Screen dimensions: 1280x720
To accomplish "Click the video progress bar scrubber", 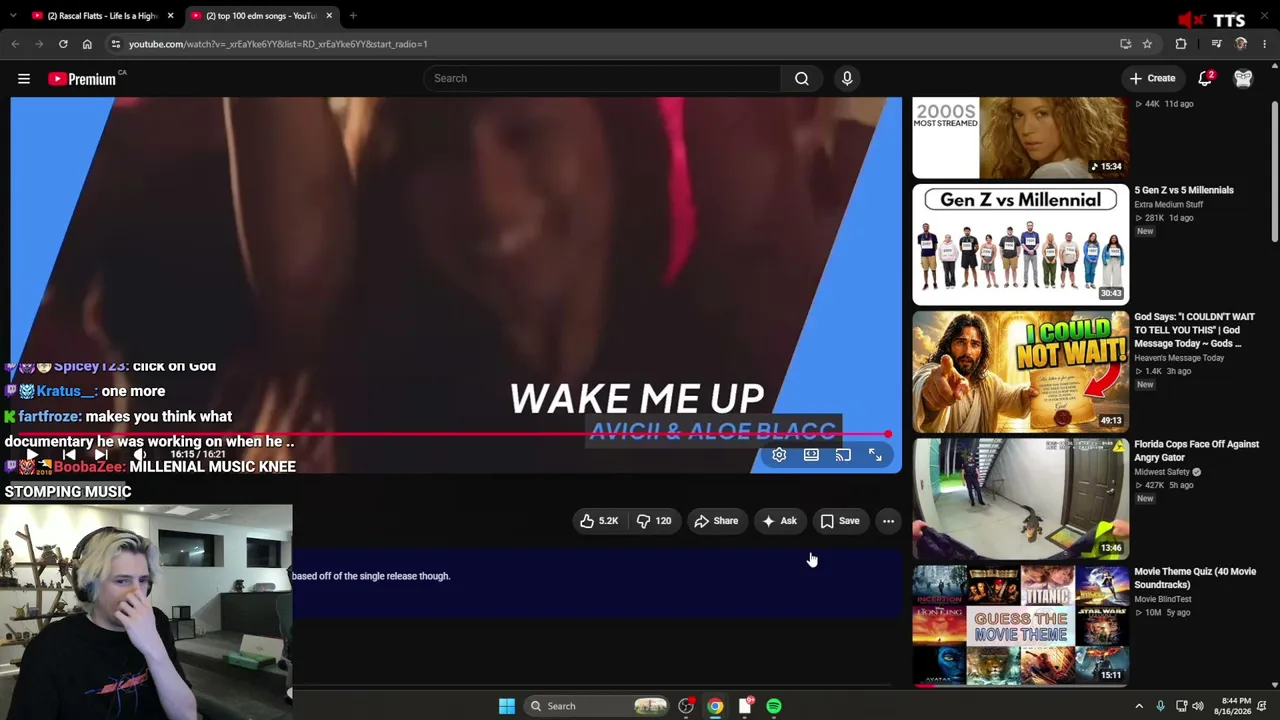I will pos(888,434).
